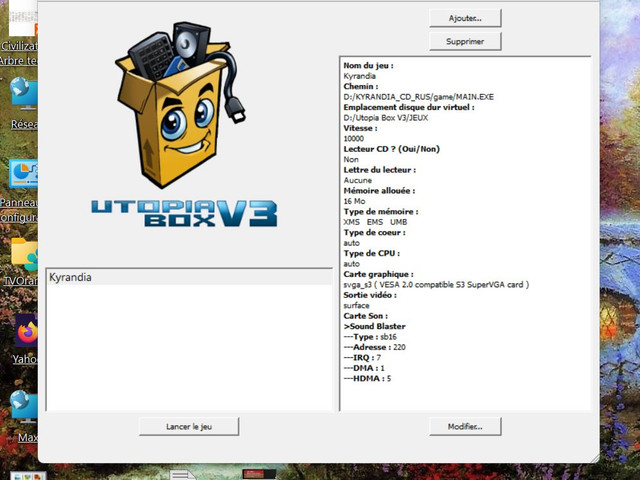
Task: Click the Nom du jeu label
Action: [368, 66]
